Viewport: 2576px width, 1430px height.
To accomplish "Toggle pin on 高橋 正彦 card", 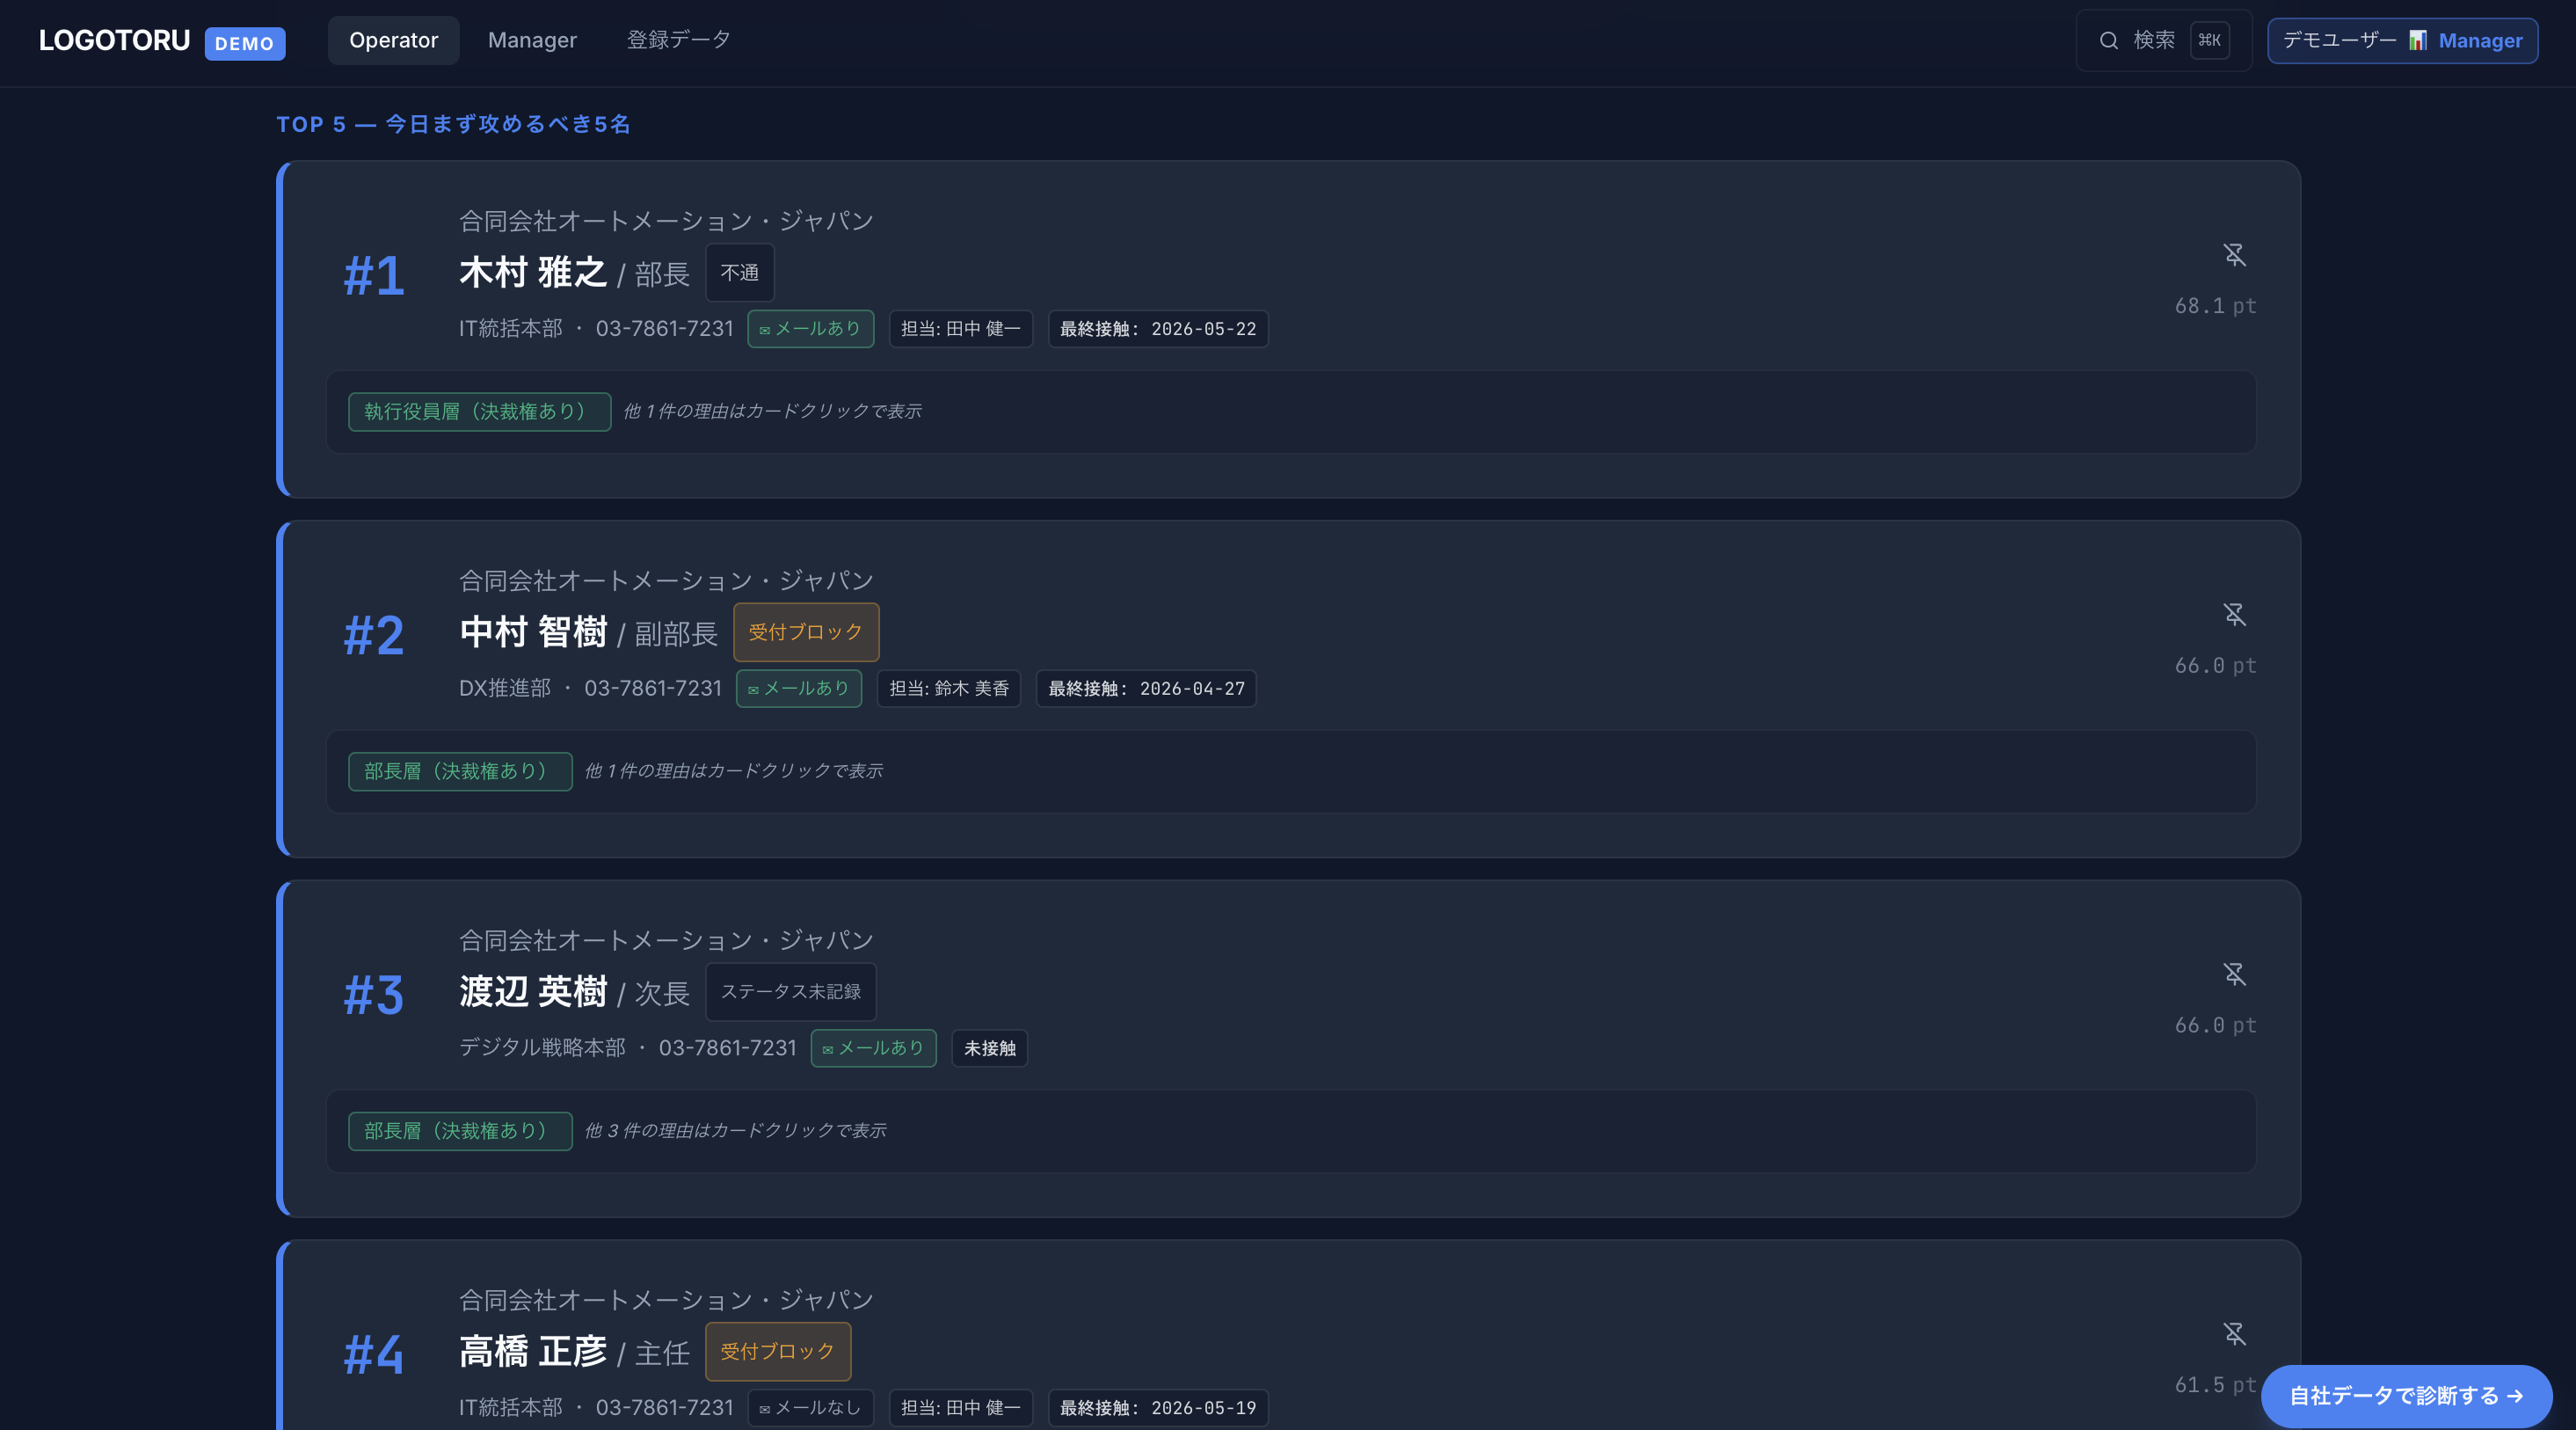I will (x=2234, y=1333).
